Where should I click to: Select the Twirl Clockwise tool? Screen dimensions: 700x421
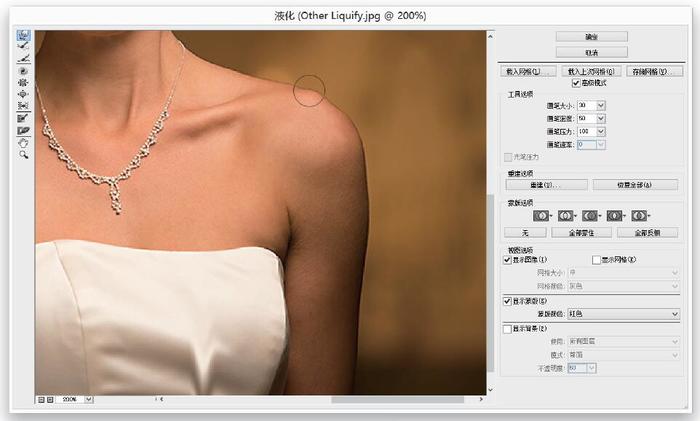[x=22, y=71]
